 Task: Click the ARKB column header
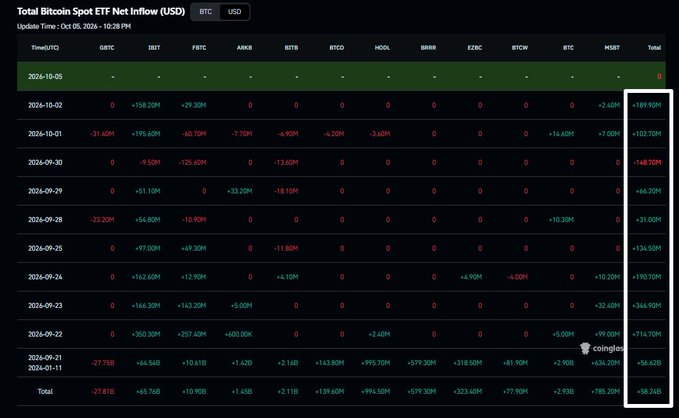coord(244,48)
